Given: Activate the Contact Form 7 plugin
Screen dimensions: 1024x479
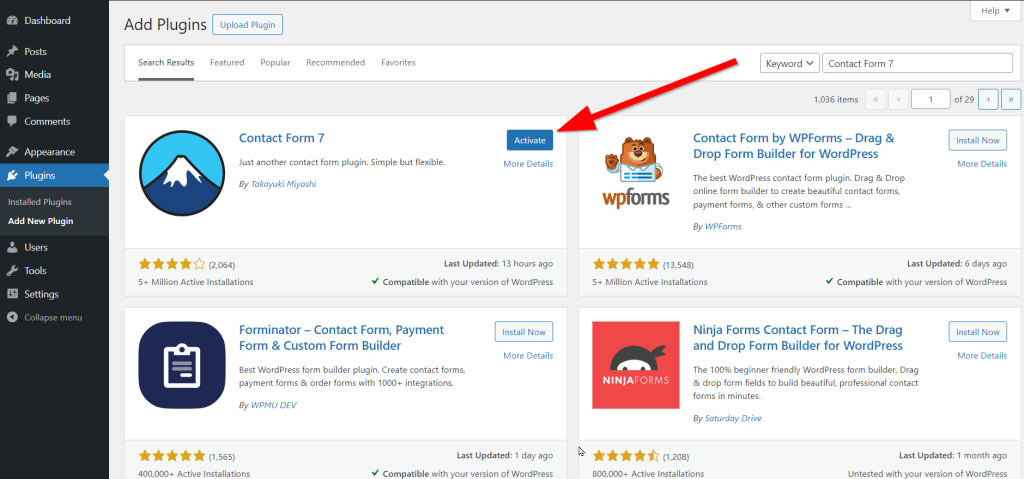Looking at the screenshot, I should pos(530,140).
